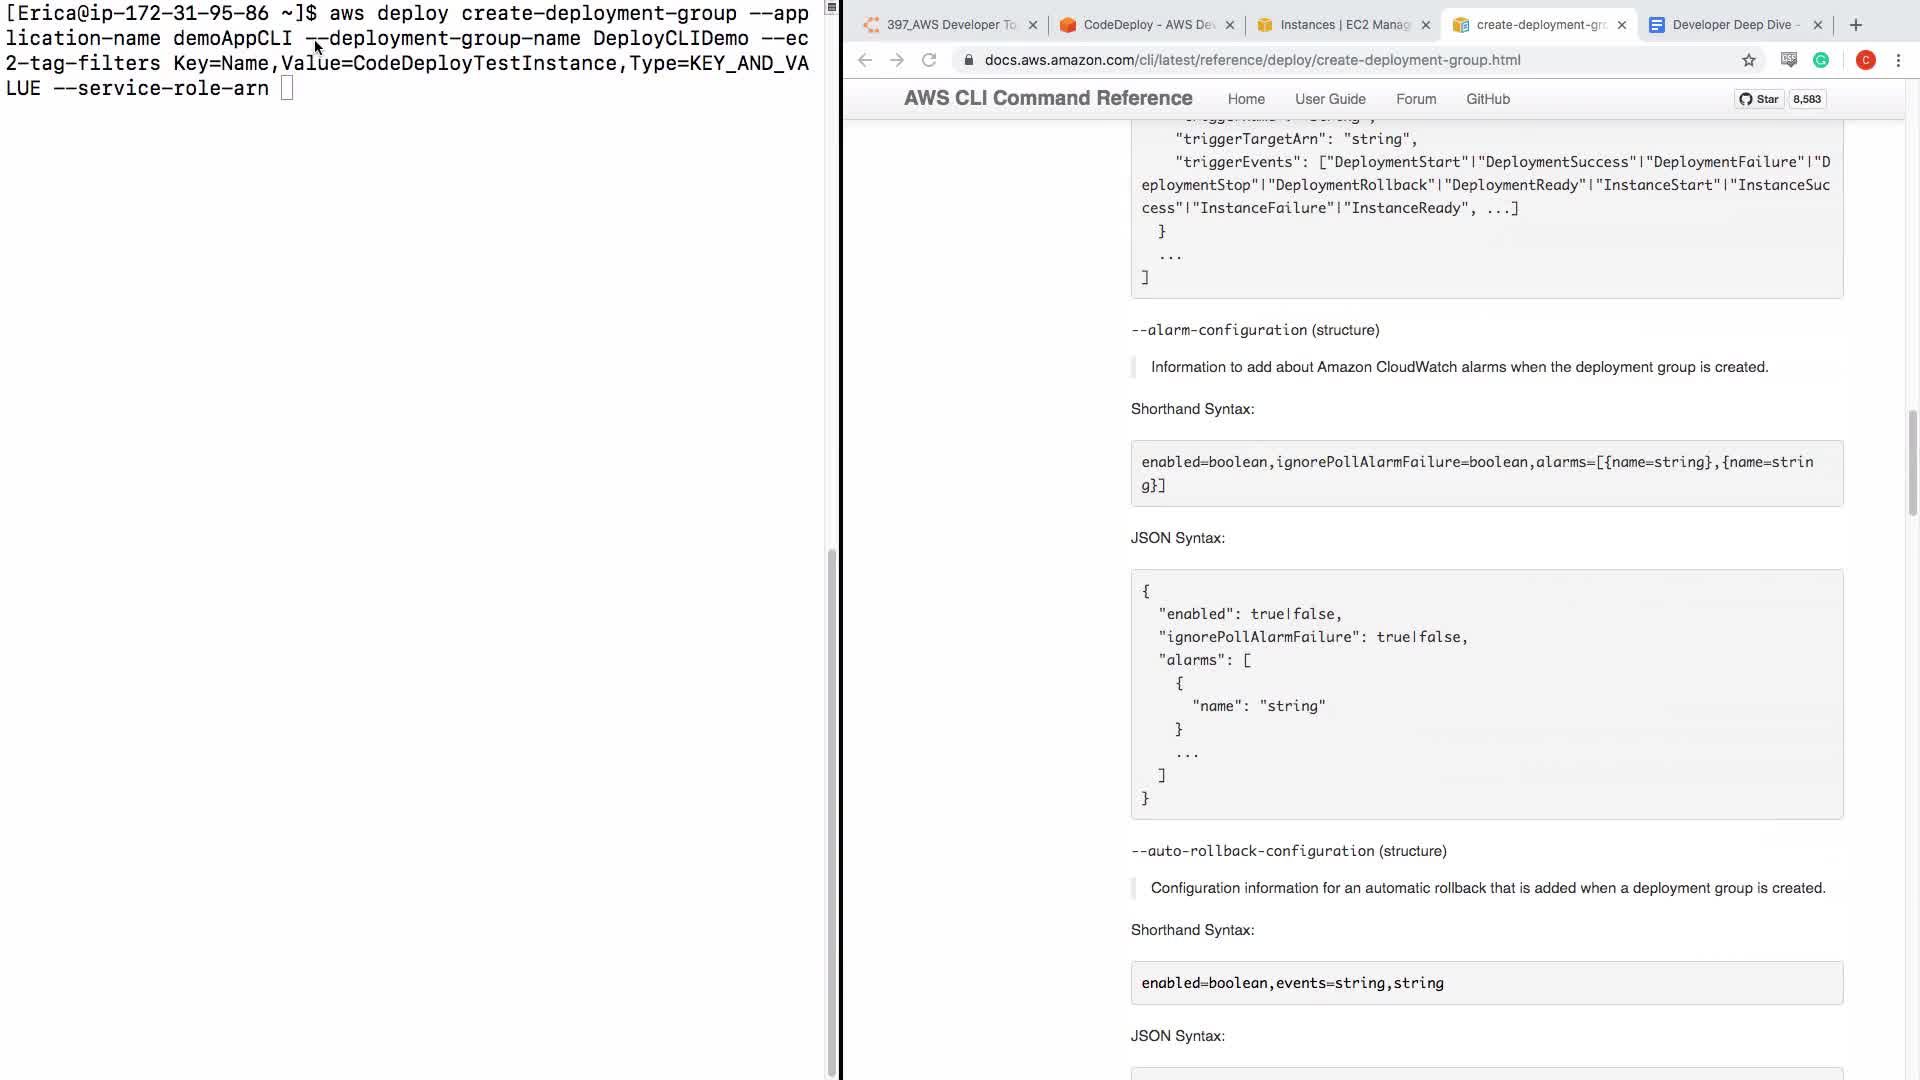1920x1080 pixels.
Task: Open the Chrome profile avatar
Action: tap(1865, 60)
